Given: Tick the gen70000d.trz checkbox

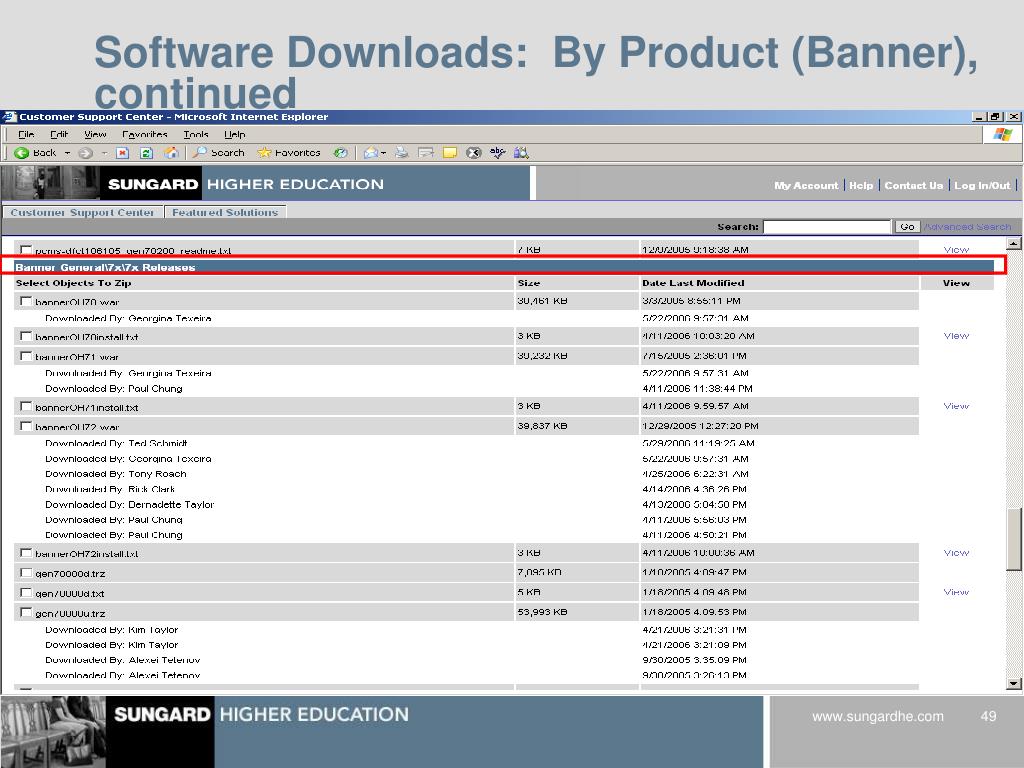Looking at the screenshot, I should tap(26, 573).
